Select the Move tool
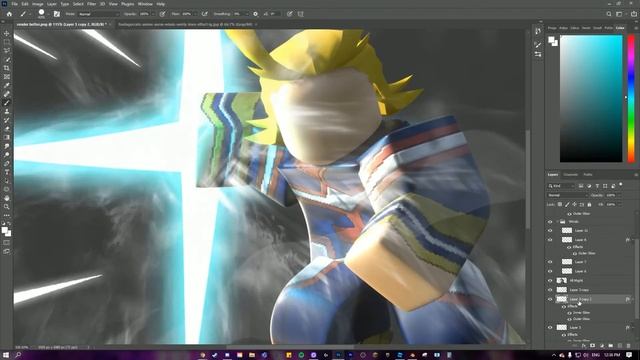Image resolution: width=640 pixels, height=360 pixels. pos(7,33)
